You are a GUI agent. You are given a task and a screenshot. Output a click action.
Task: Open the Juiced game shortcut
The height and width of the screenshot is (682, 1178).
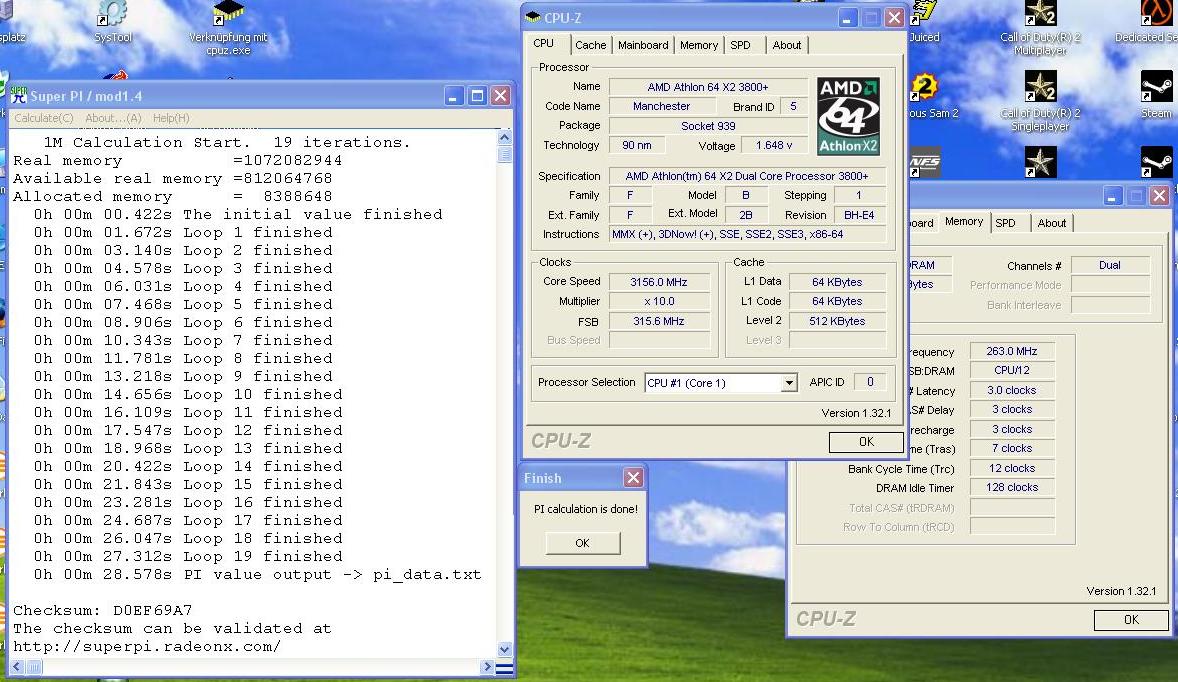click(x=924, y=23)
